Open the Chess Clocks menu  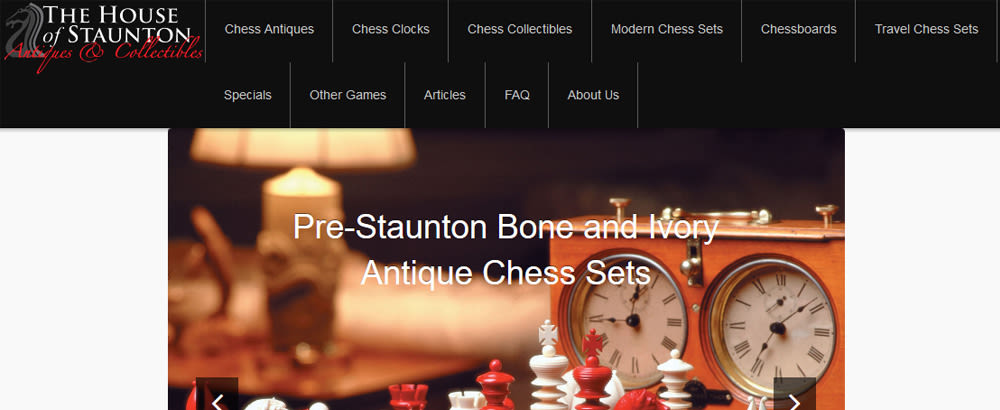point(391,29)
